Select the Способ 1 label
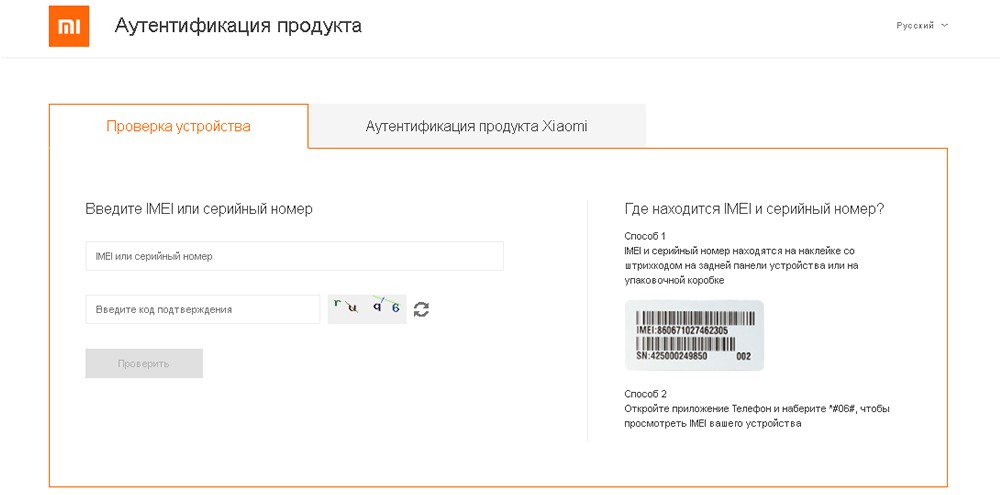This screenshot has width=1000, height=495. pyautogui.click(x=645, y=236)
